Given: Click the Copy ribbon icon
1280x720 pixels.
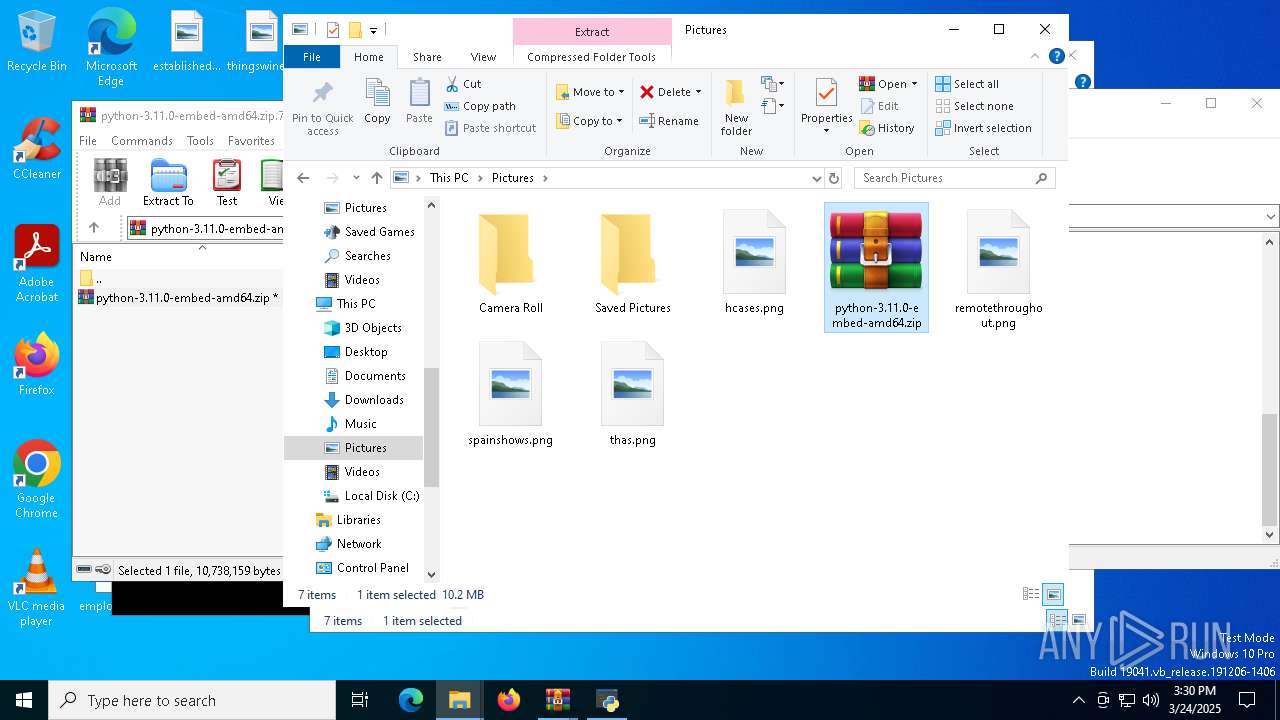Looking at the screenshot, I should coord(377,101).
